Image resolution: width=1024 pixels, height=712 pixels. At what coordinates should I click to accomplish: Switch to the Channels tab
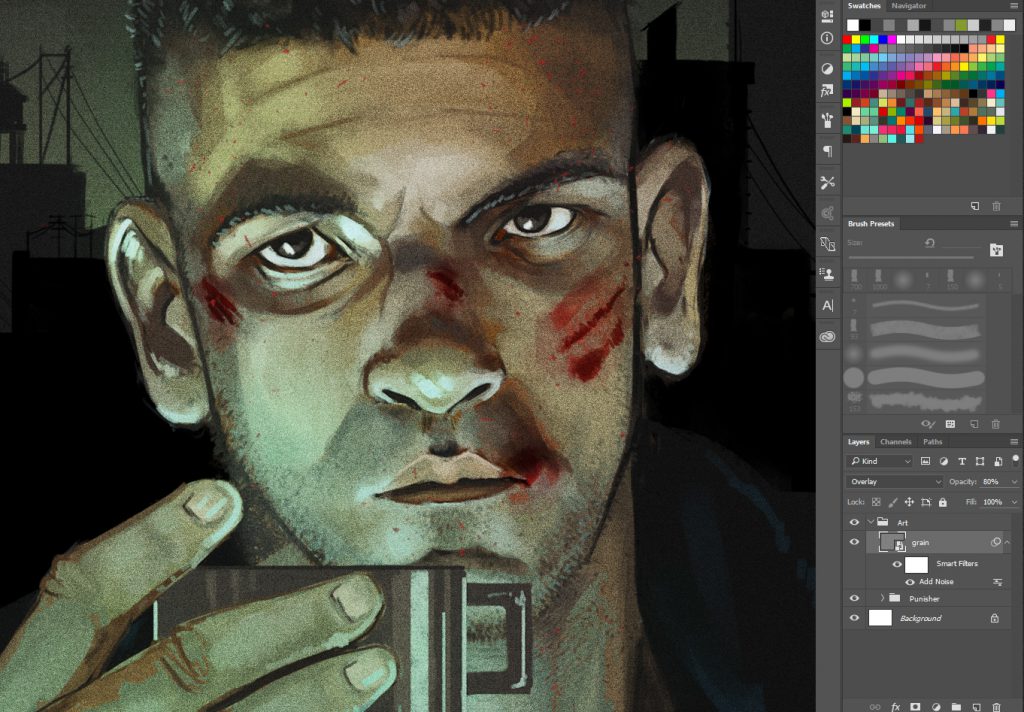click(894, 441)
